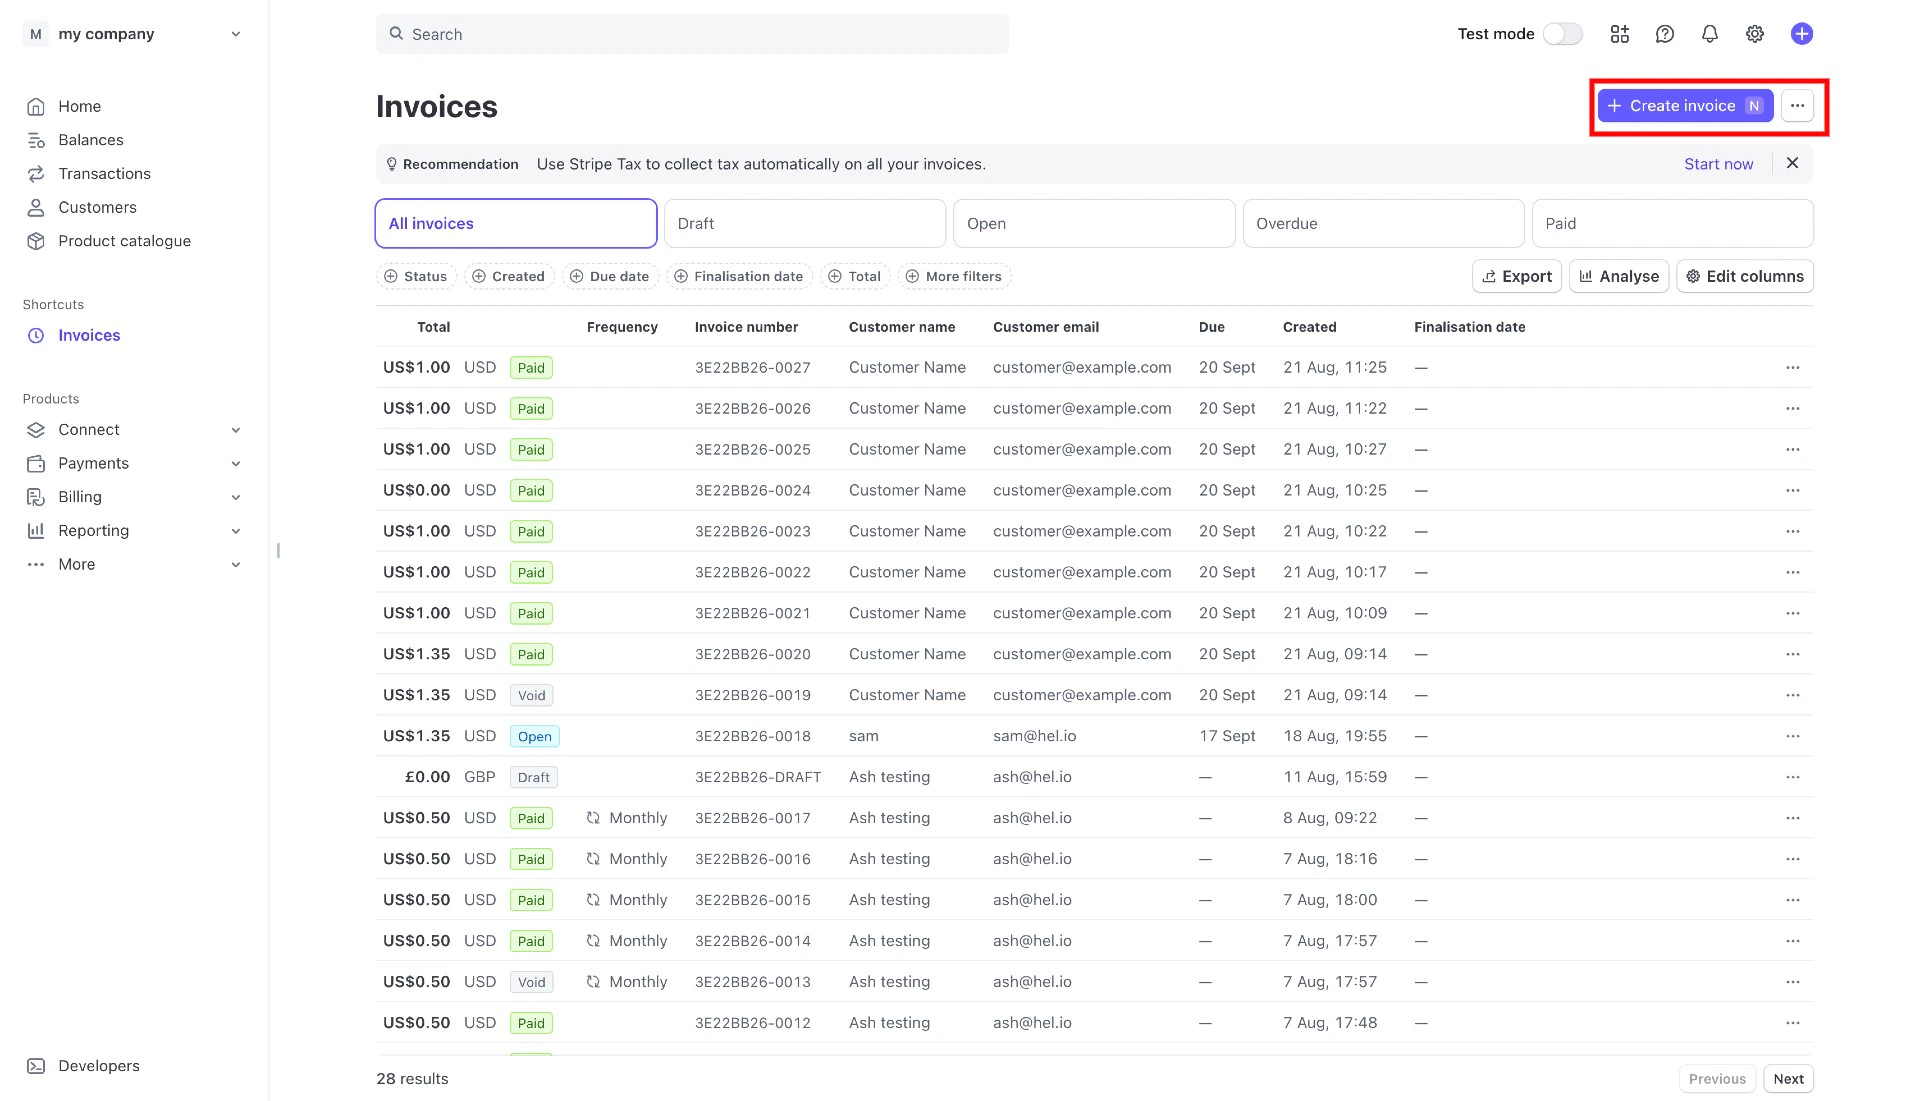Image resolution: width=1920 pixels, height=1101 pixels.
Task: Switch to the Overdue invoices tab
Action: tap(1382, 224)
